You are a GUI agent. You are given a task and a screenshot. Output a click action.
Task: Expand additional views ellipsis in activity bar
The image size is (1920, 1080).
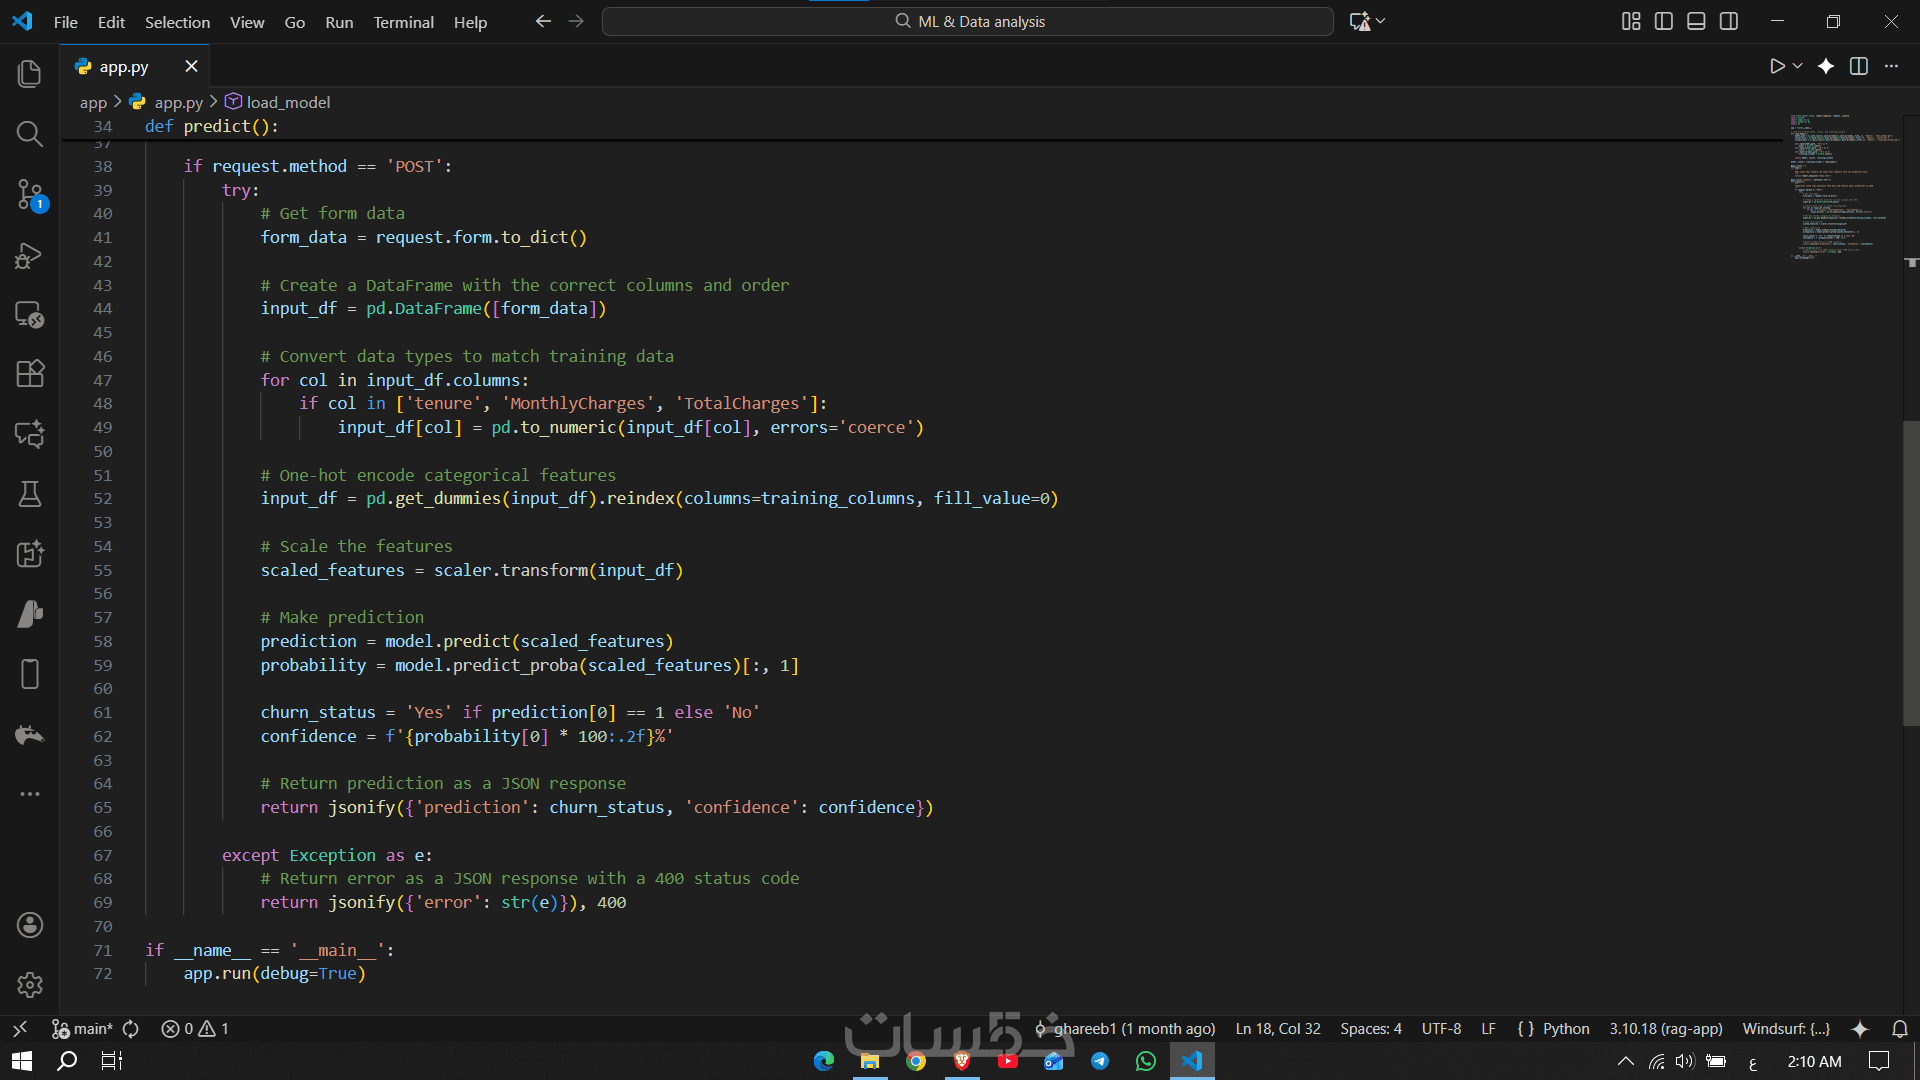pyautogui.click(x=30, y=794)
